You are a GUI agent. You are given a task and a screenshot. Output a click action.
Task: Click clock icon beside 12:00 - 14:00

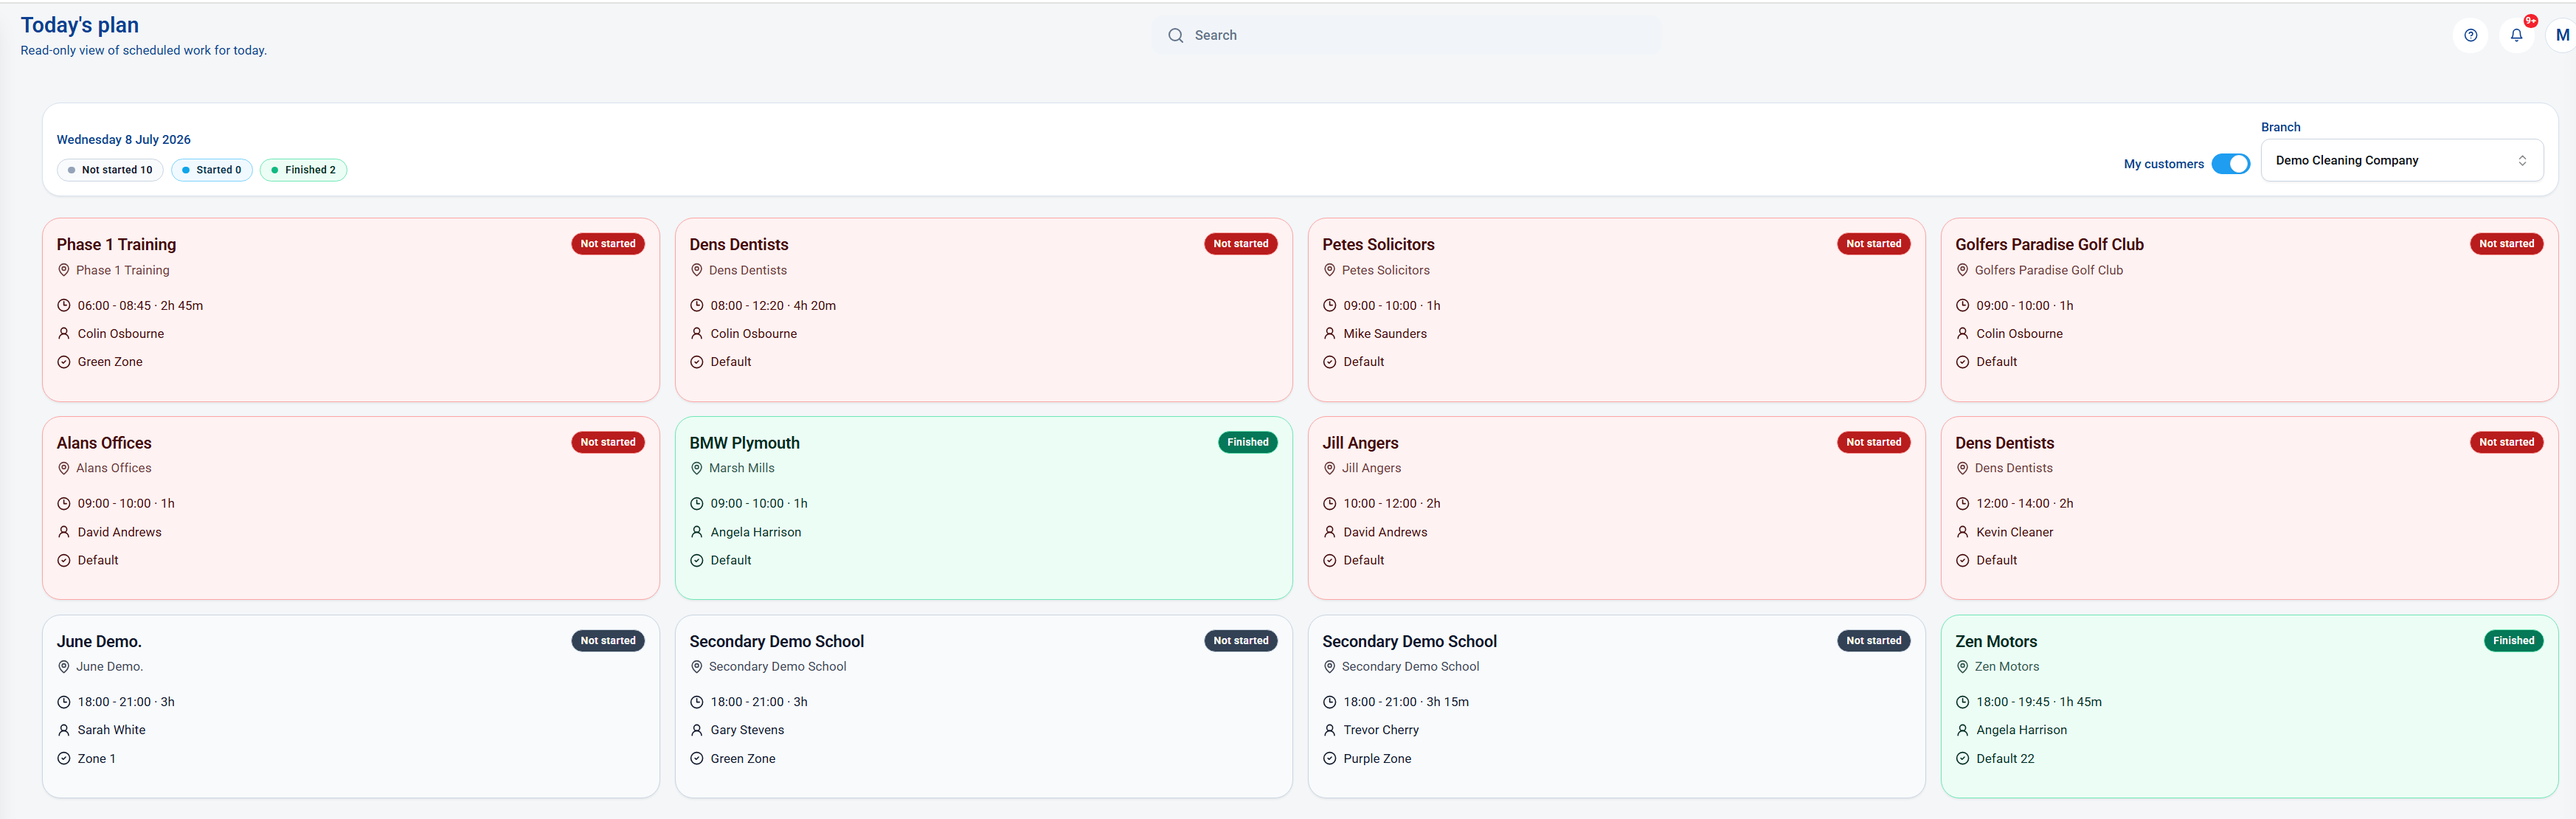[x=1962, y=504]
